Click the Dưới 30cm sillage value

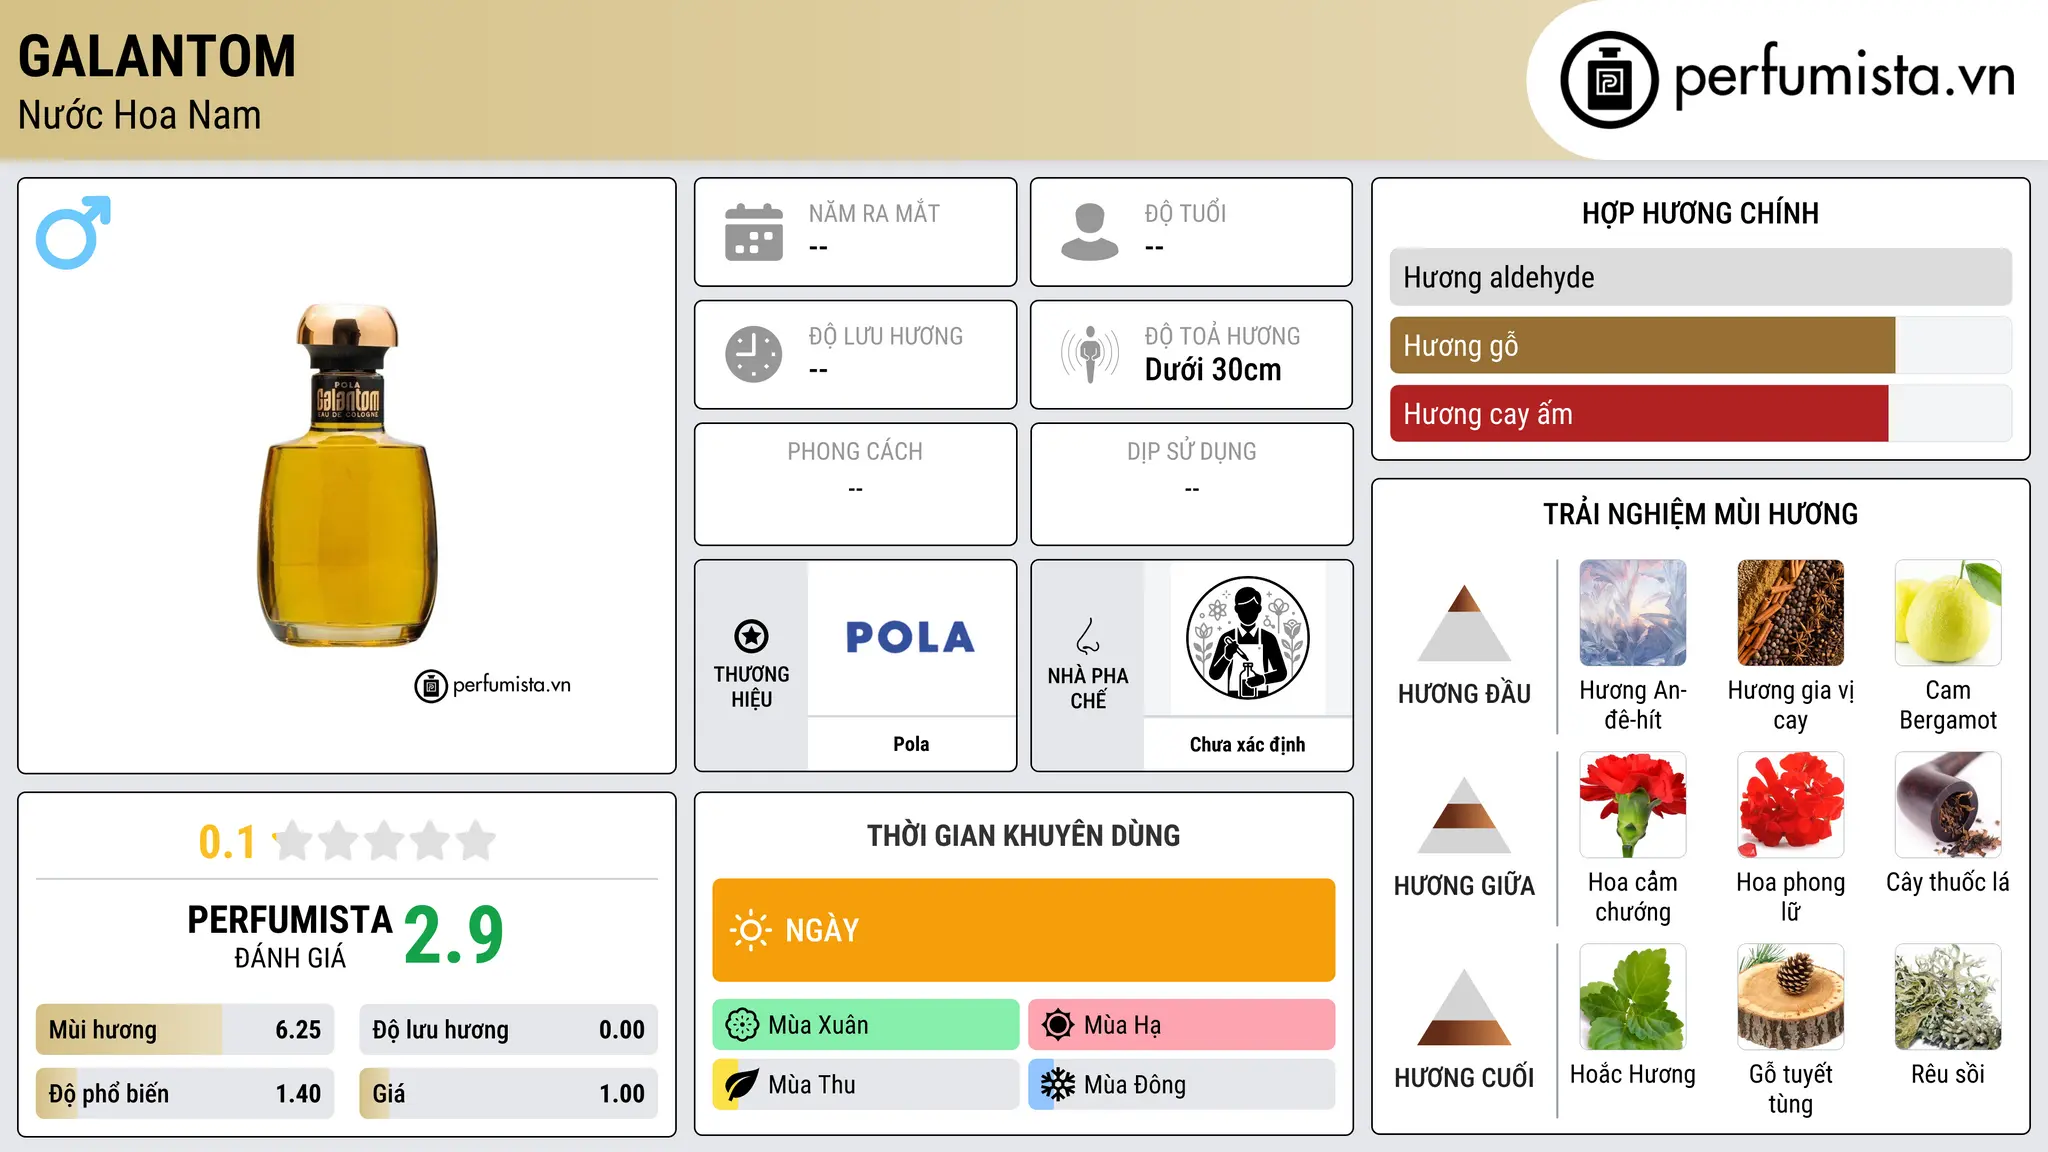click(x=1213, y=370)
